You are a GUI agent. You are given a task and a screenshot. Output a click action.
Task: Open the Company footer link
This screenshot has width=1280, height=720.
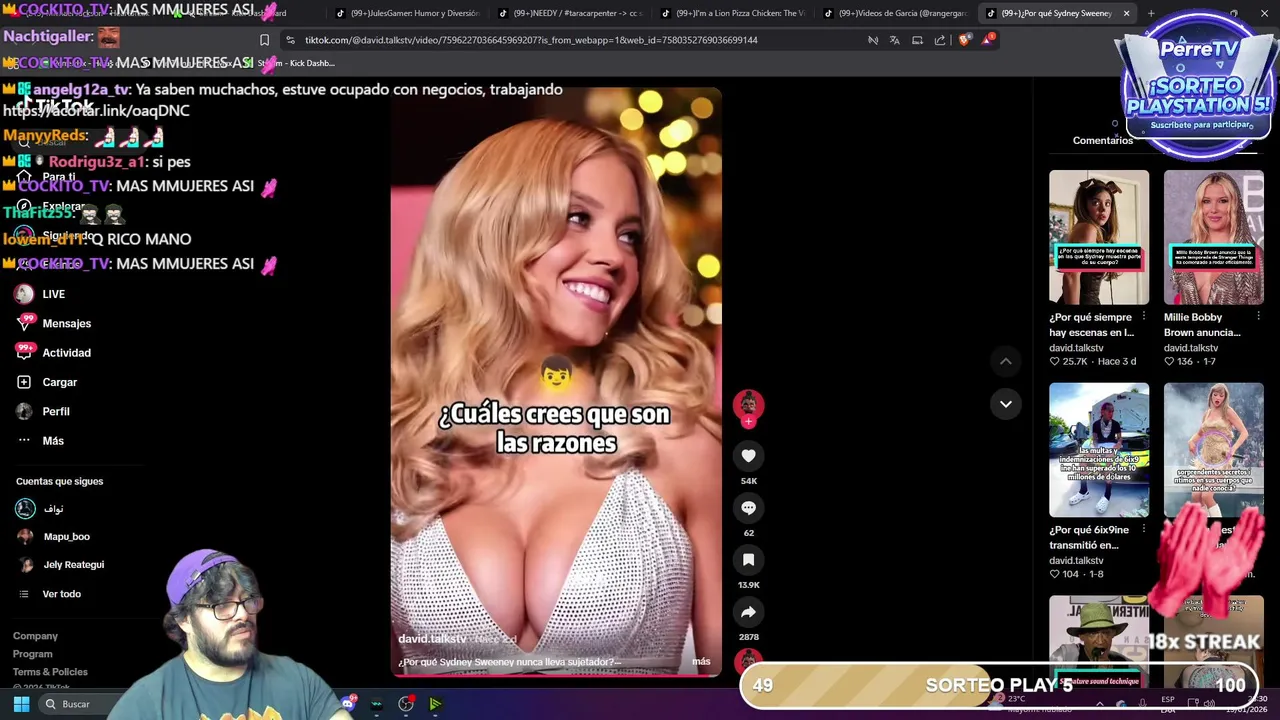click(35, 636)
